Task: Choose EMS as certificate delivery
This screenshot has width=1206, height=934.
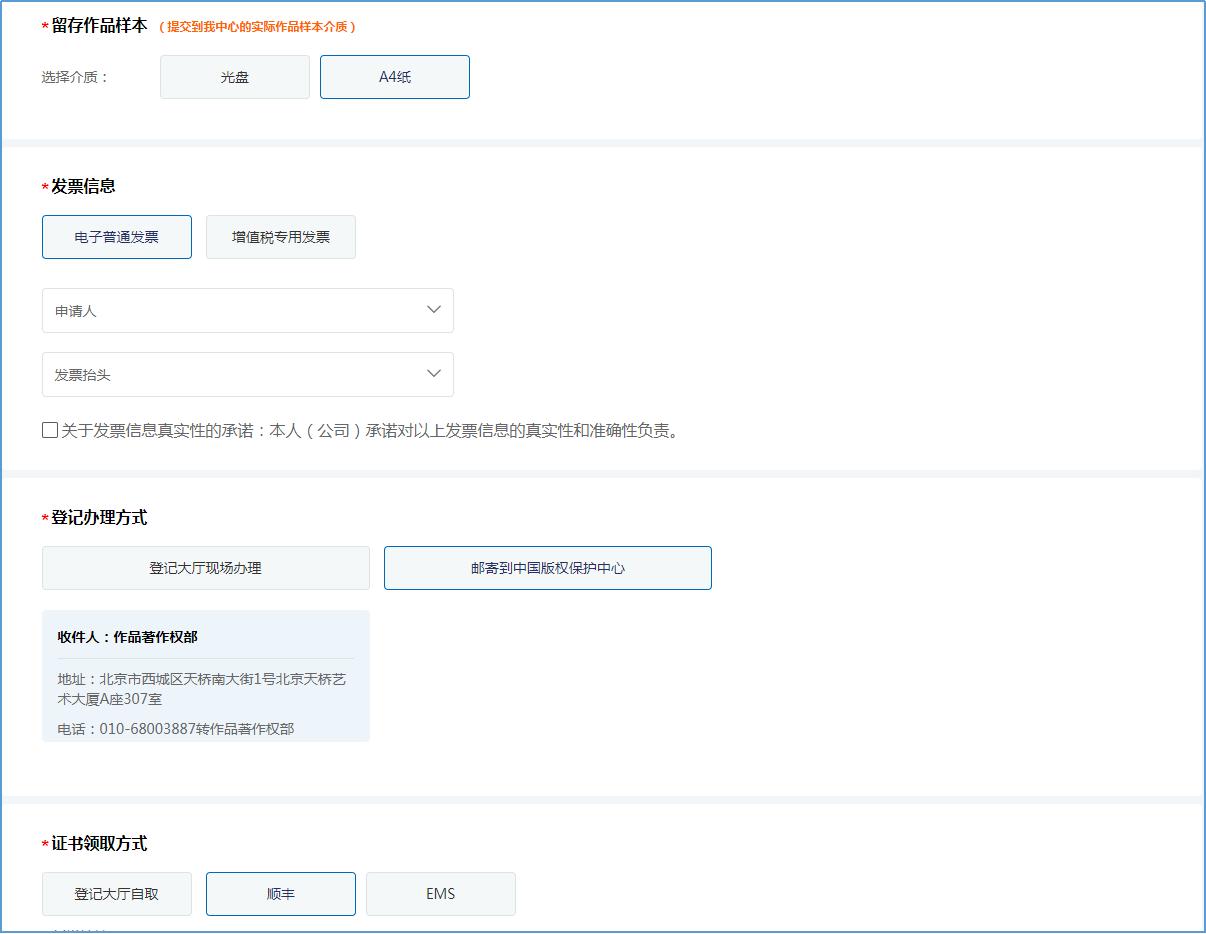Action: tap(440, 893)
